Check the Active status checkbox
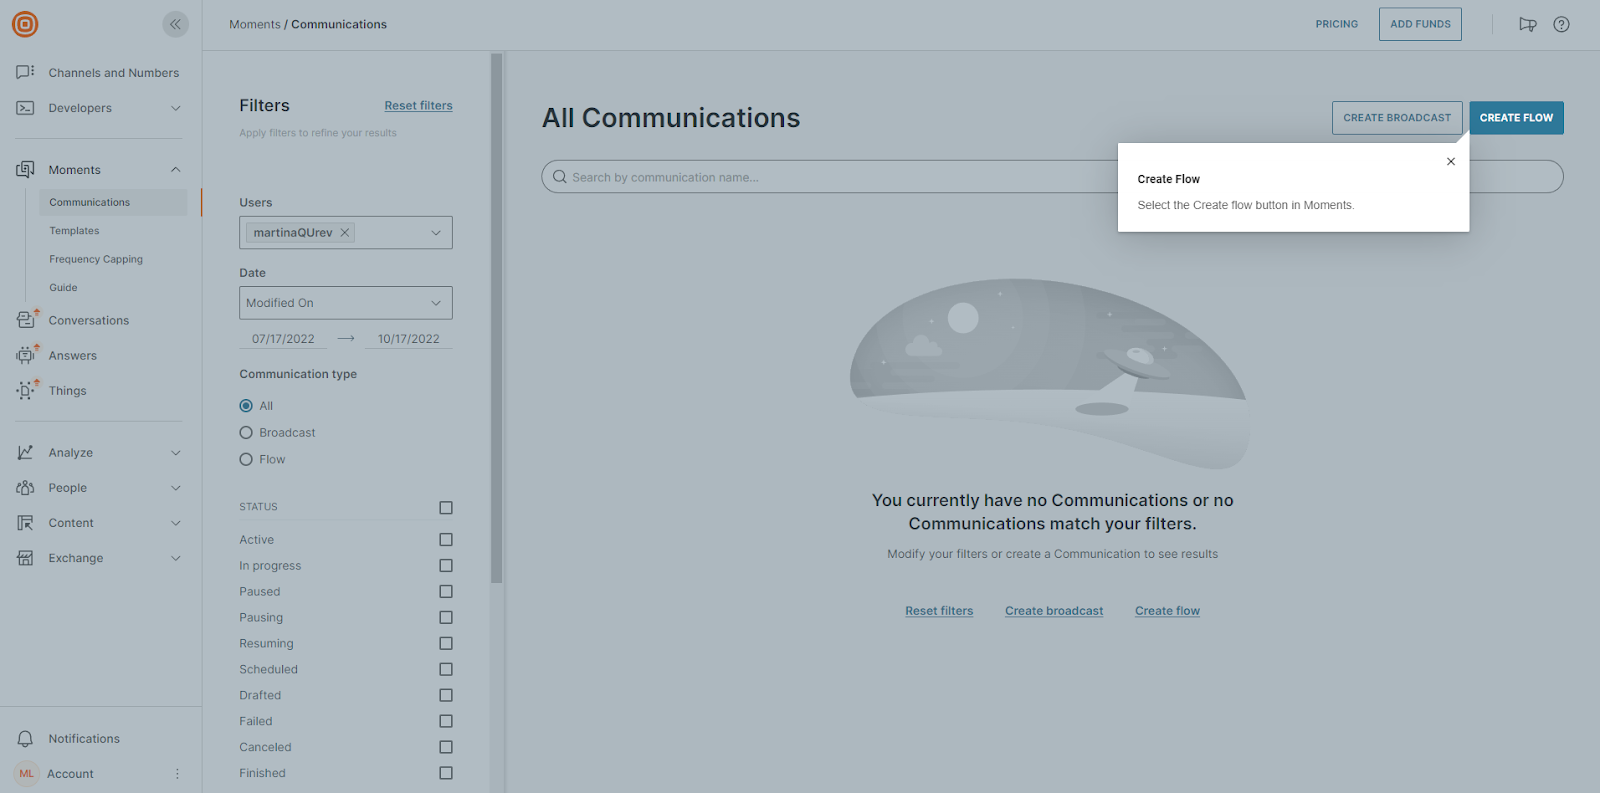1600x793 pixels. (446, 540)
